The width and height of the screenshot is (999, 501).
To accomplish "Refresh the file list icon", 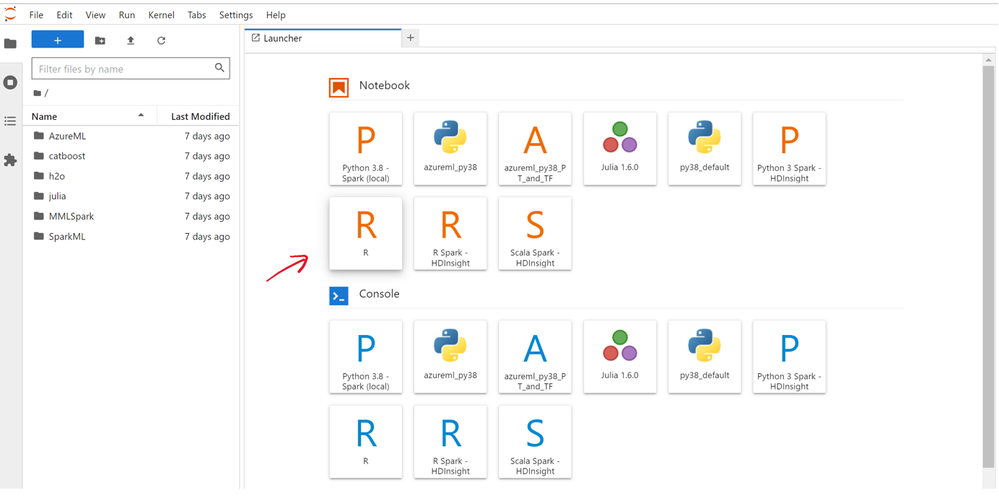I will click(161, 40).
